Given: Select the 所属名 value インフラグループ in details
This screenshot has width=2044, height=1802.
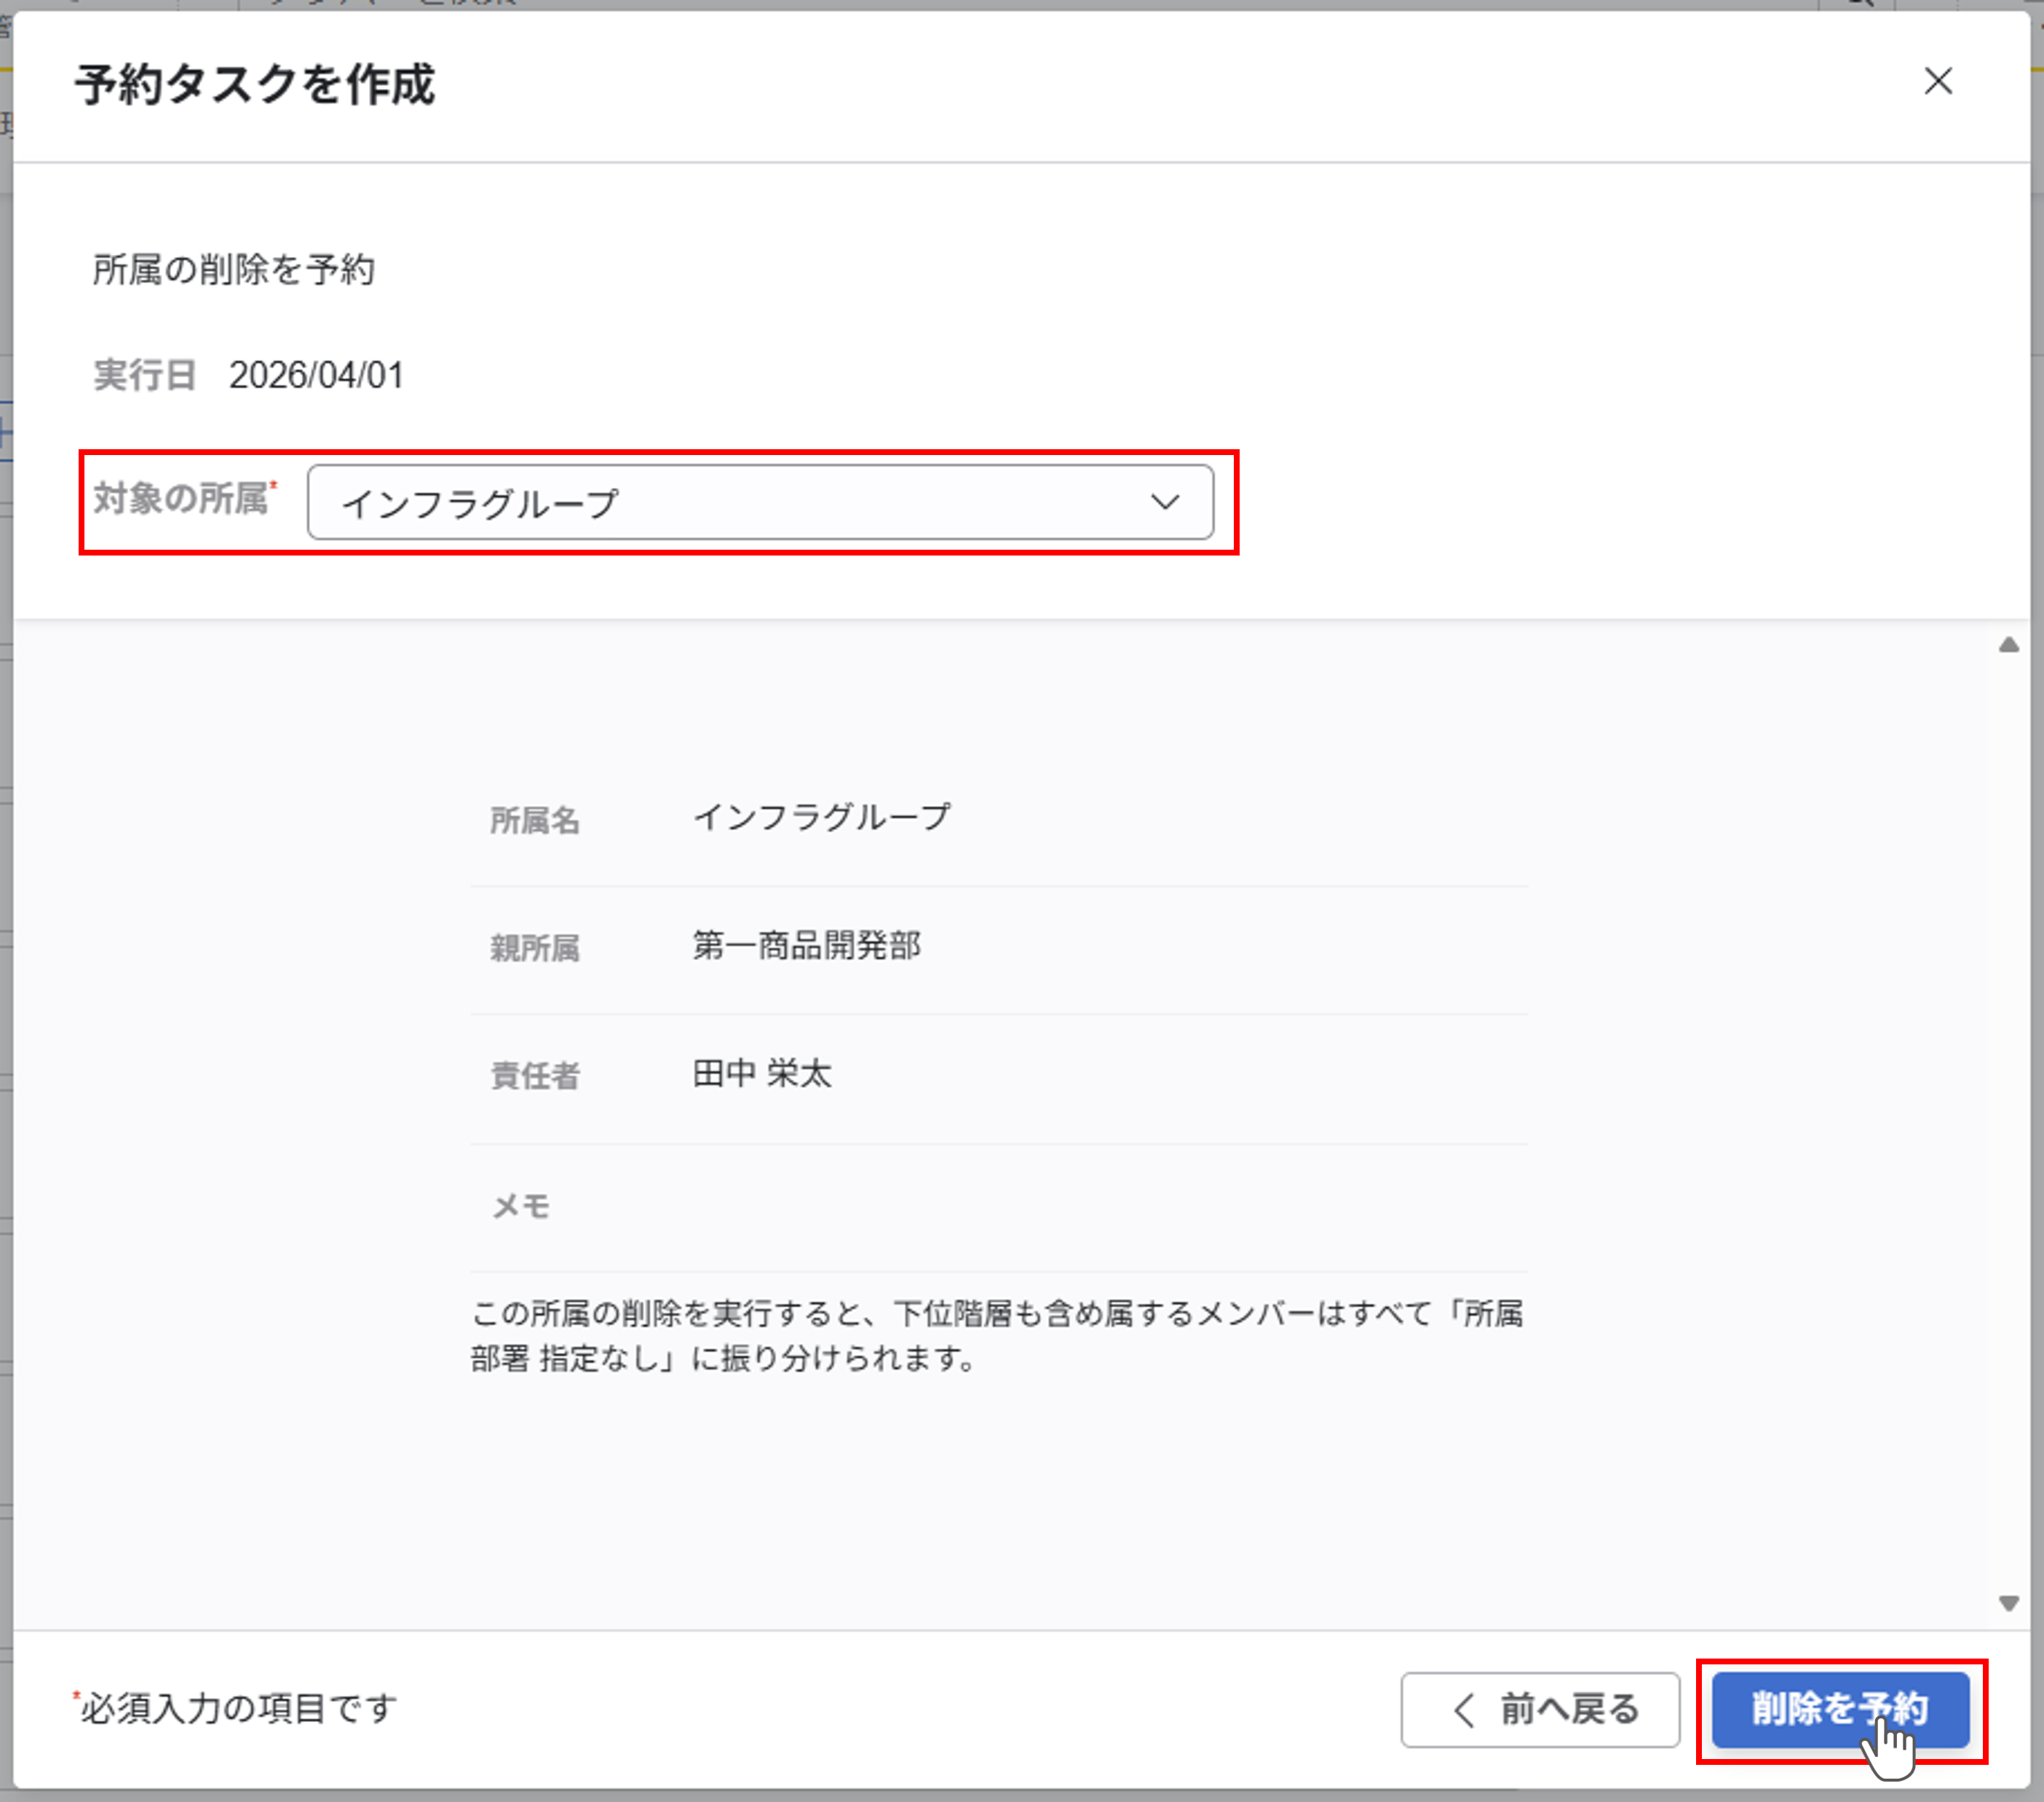Looking at the screenshot, I should tap(821, 817).
